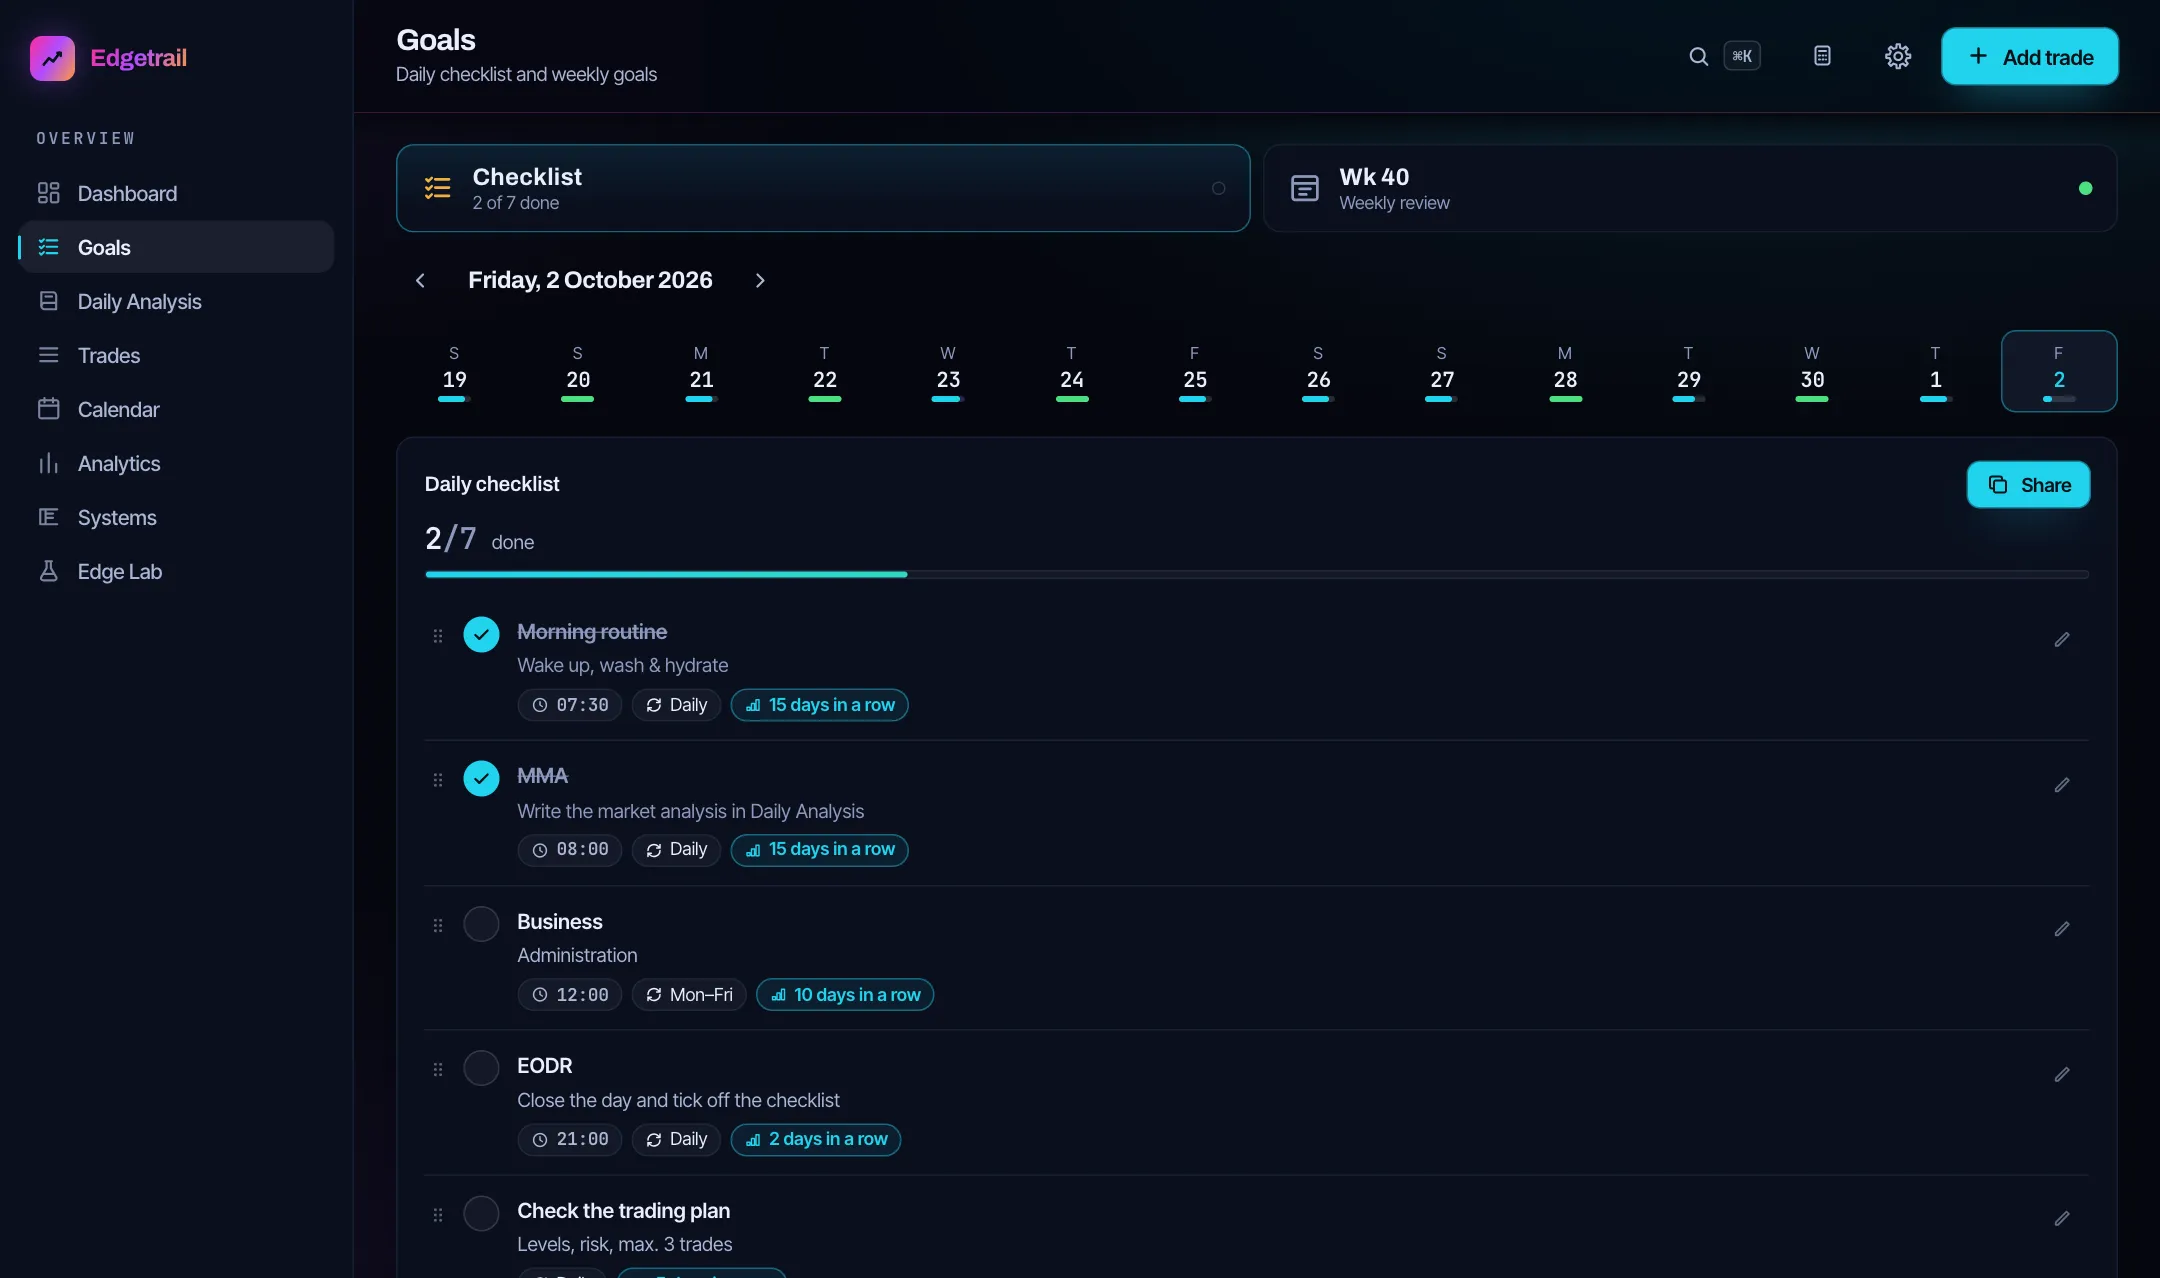Edit the MMA item with pencil icon
The height and width of the screenshot is (1278, 2160).
click(x=2062, y=785)
